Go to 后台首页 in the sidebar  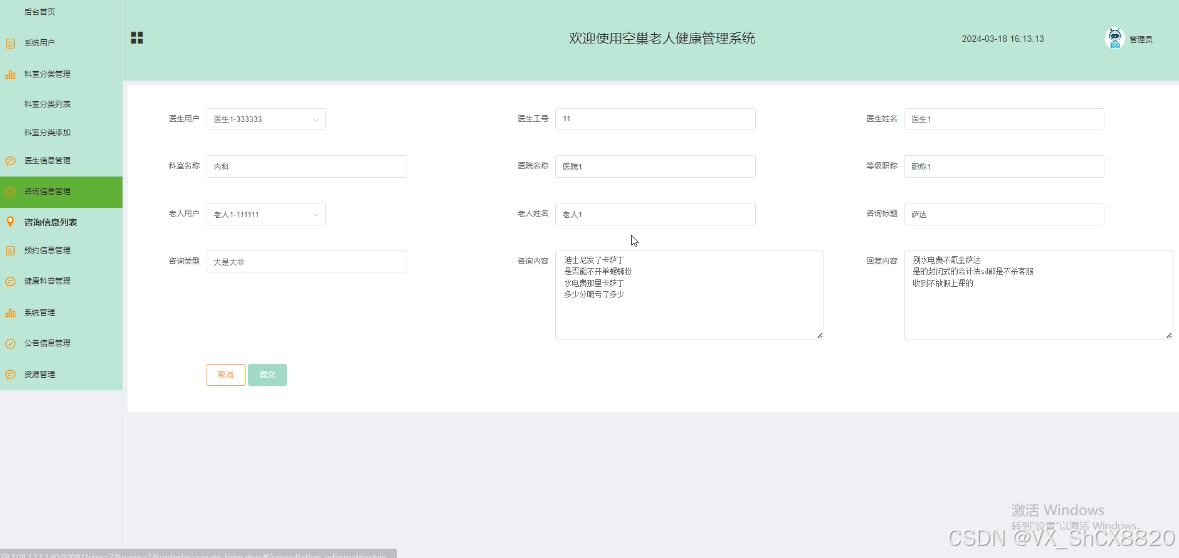click(40, 12)
